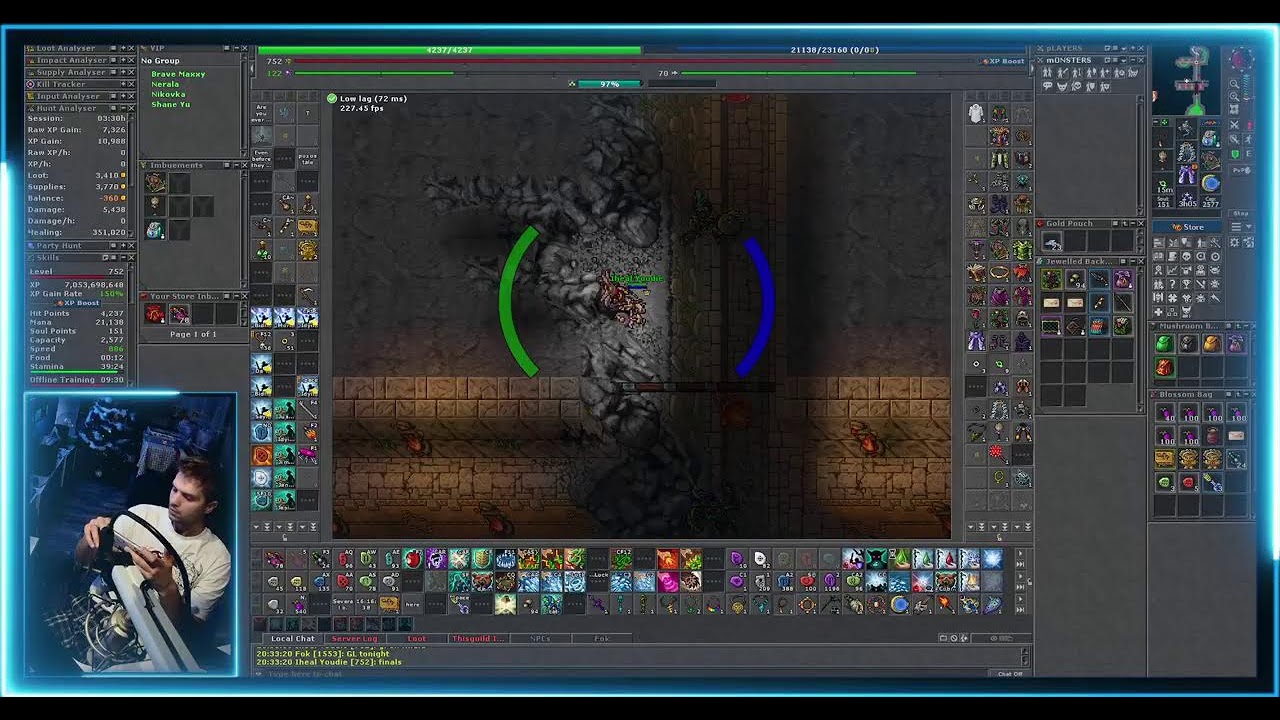Switch to NPCs chat tab
This screenshot has width=1280, height=720.
(540, 638)
